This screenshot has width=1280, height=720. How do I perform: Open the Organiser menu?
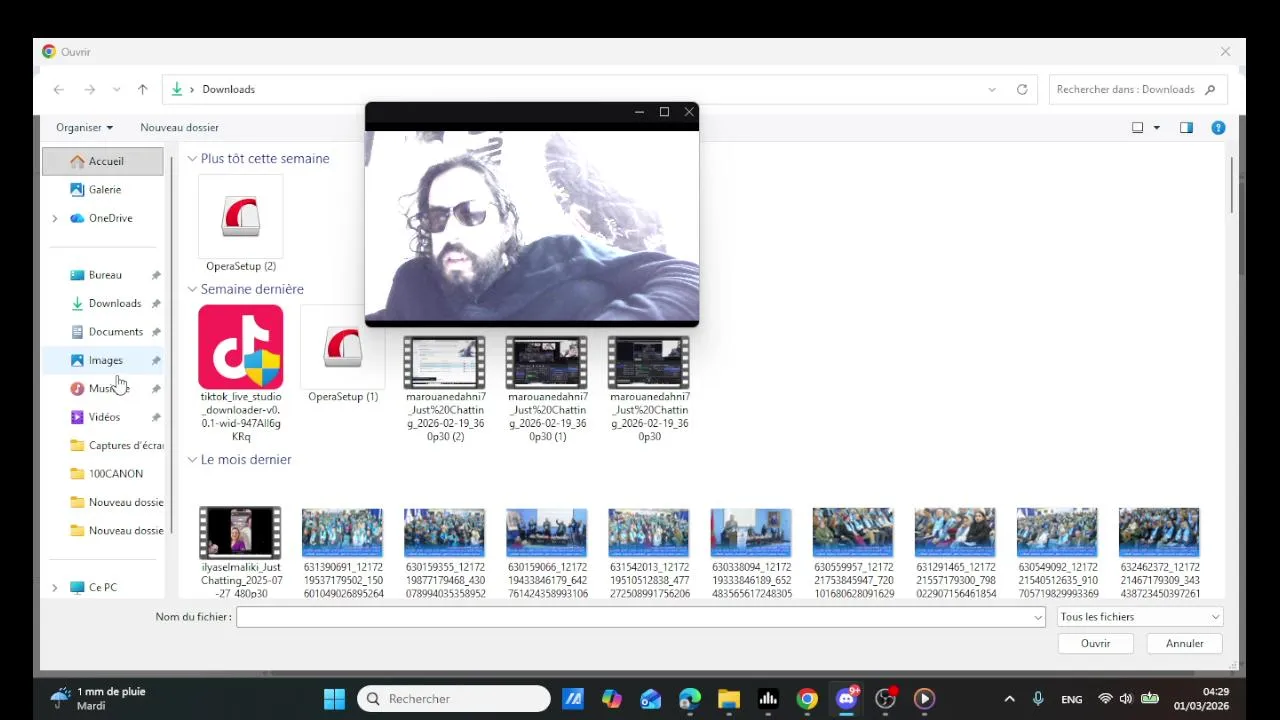[84, 127]
